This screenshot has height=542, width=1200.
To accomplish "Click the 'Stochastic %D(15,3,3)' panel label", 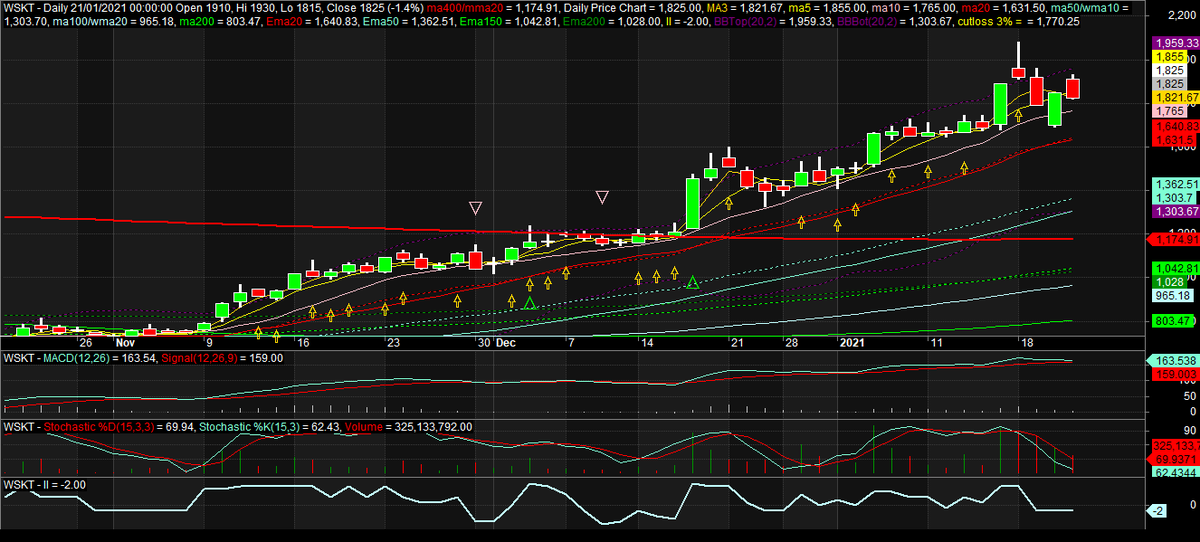I will click(98, 427).
